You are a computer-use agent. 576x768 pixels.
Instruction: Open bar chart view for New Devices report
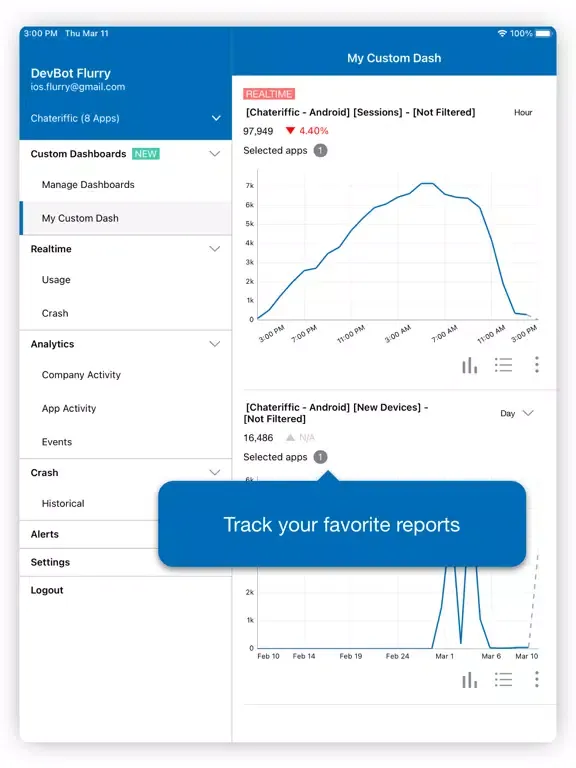point(469,679)
